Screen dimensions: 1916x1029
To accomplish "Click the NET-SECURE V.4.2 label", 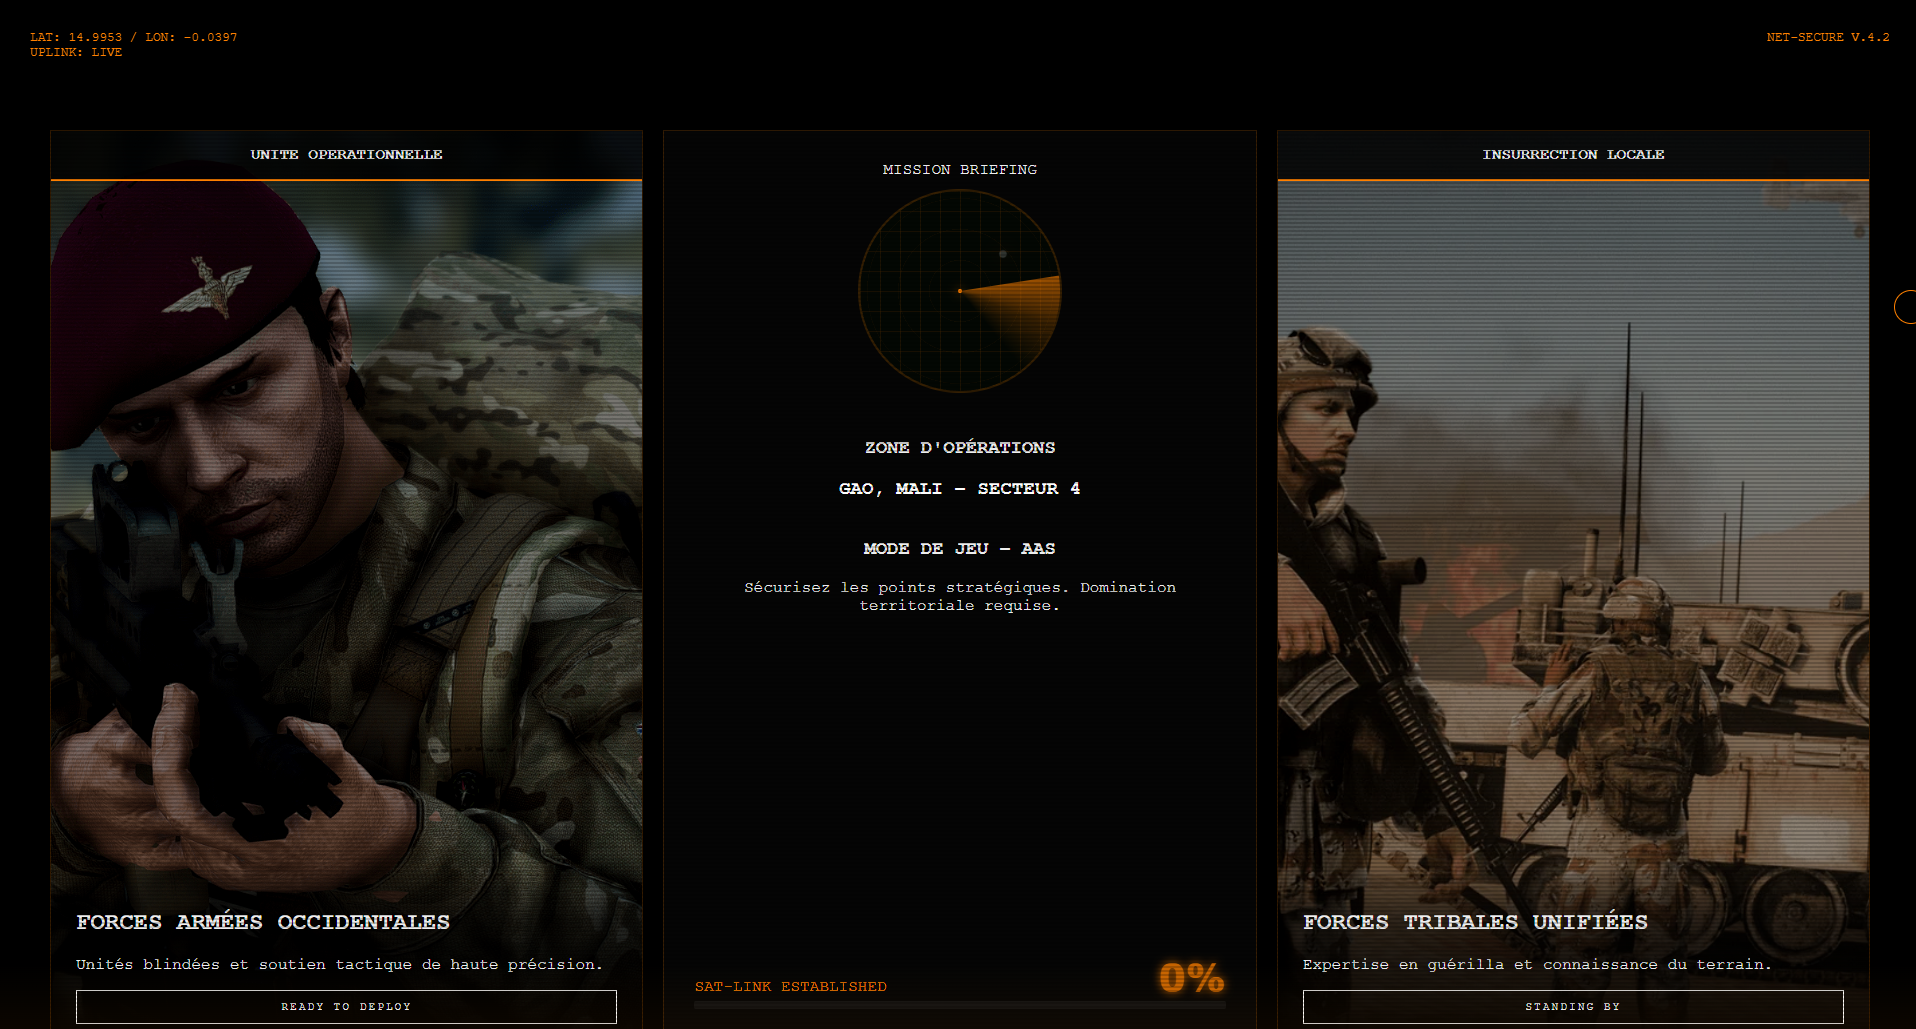I will pyautogui.click(x=1828, y=37).
